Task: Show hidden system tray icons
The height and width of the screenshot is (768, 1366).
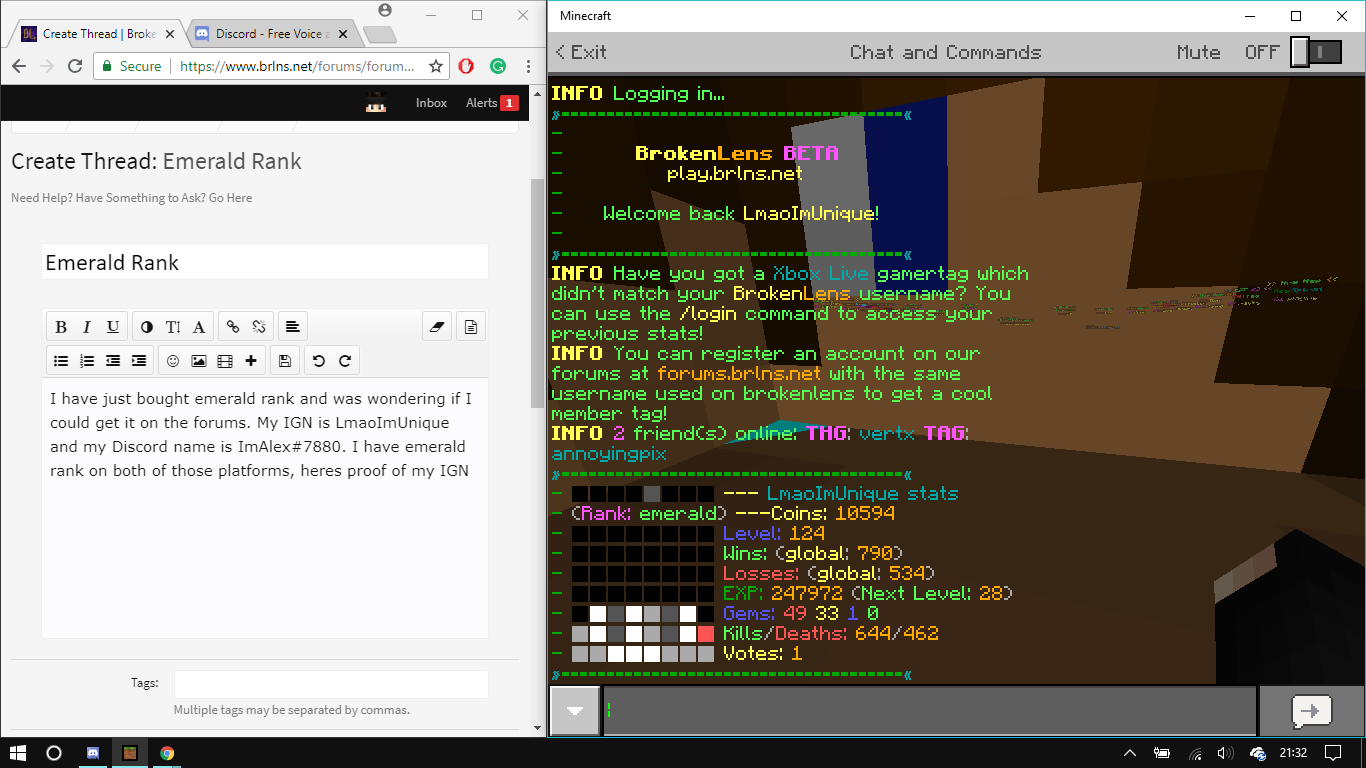Action: click(x=1130, y=753)
